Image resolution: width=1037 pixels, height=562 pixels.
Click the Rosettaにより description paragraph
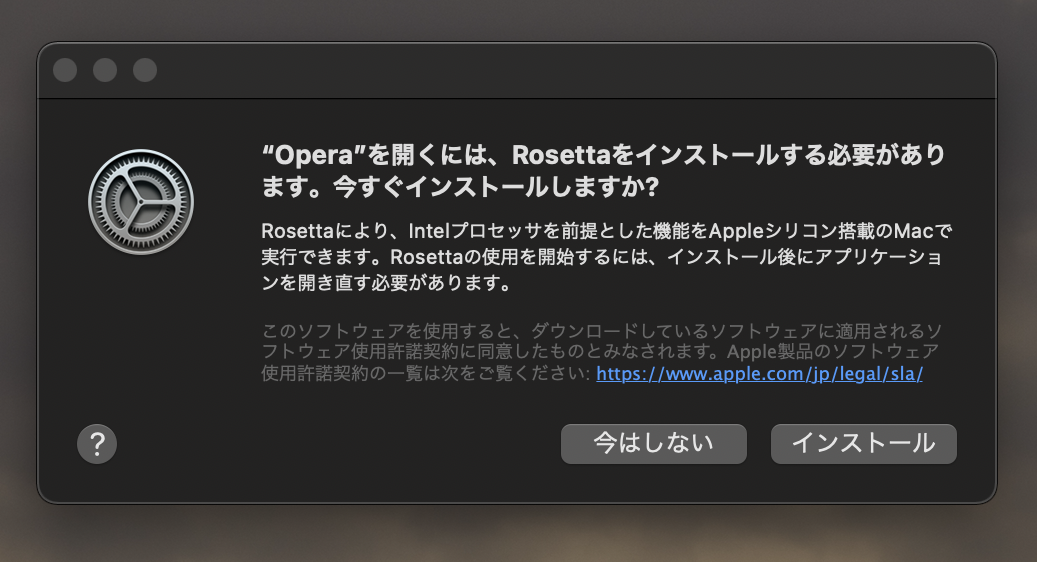[x=606, y=257]
